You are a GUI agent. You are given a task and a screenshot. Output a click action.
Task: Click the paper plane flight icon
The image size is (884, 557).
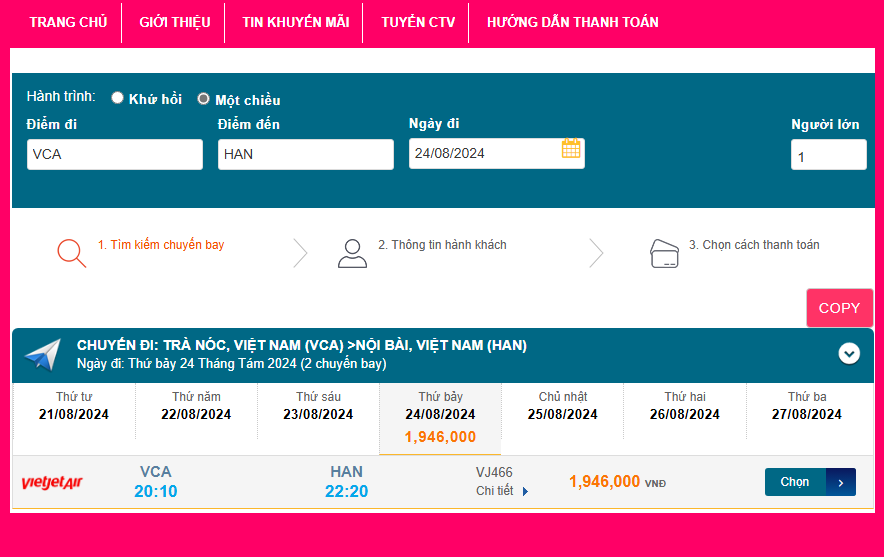(x=43, y=354)
